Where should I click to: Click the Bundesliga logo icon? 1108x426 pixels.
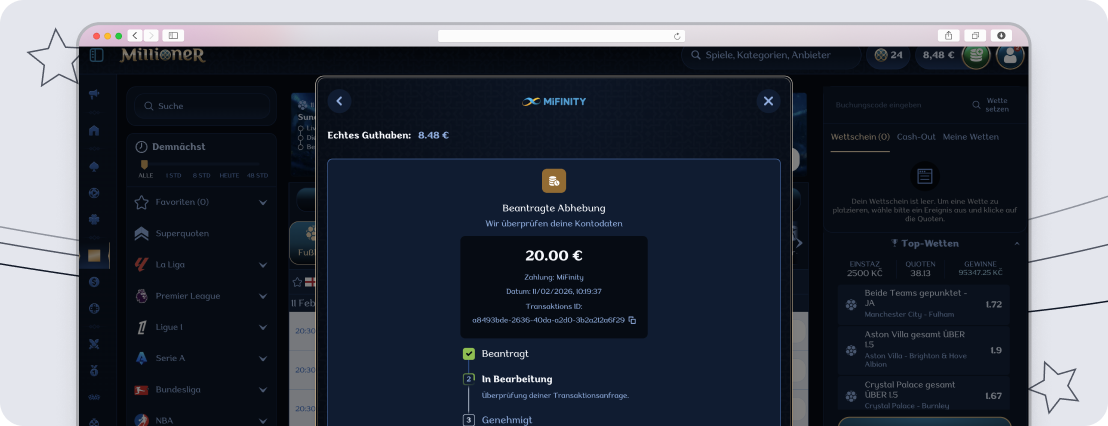[141, 389]
